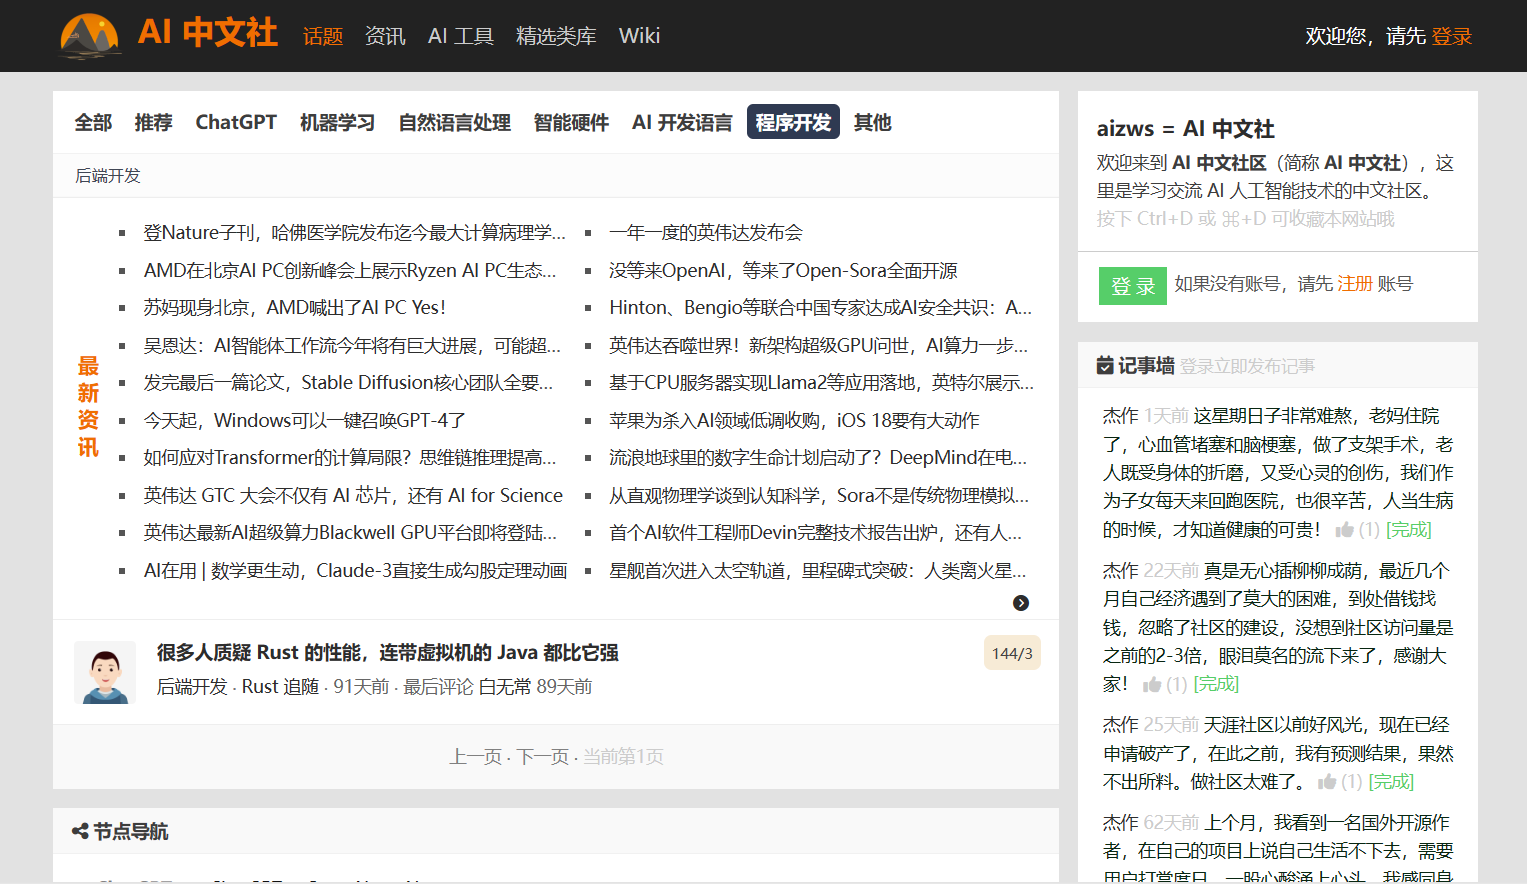Select the 程序开发 category tab
The height and width of the screenshot is (884, 1527).
(x=792, y=122)
